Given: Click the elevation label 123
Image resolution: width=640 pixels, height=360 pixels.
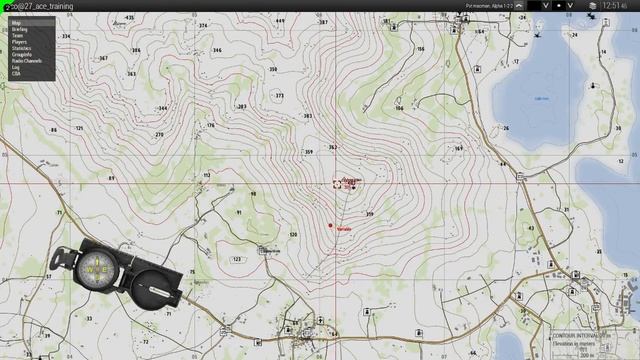Looking at the screenshot, I should point(237,259).
